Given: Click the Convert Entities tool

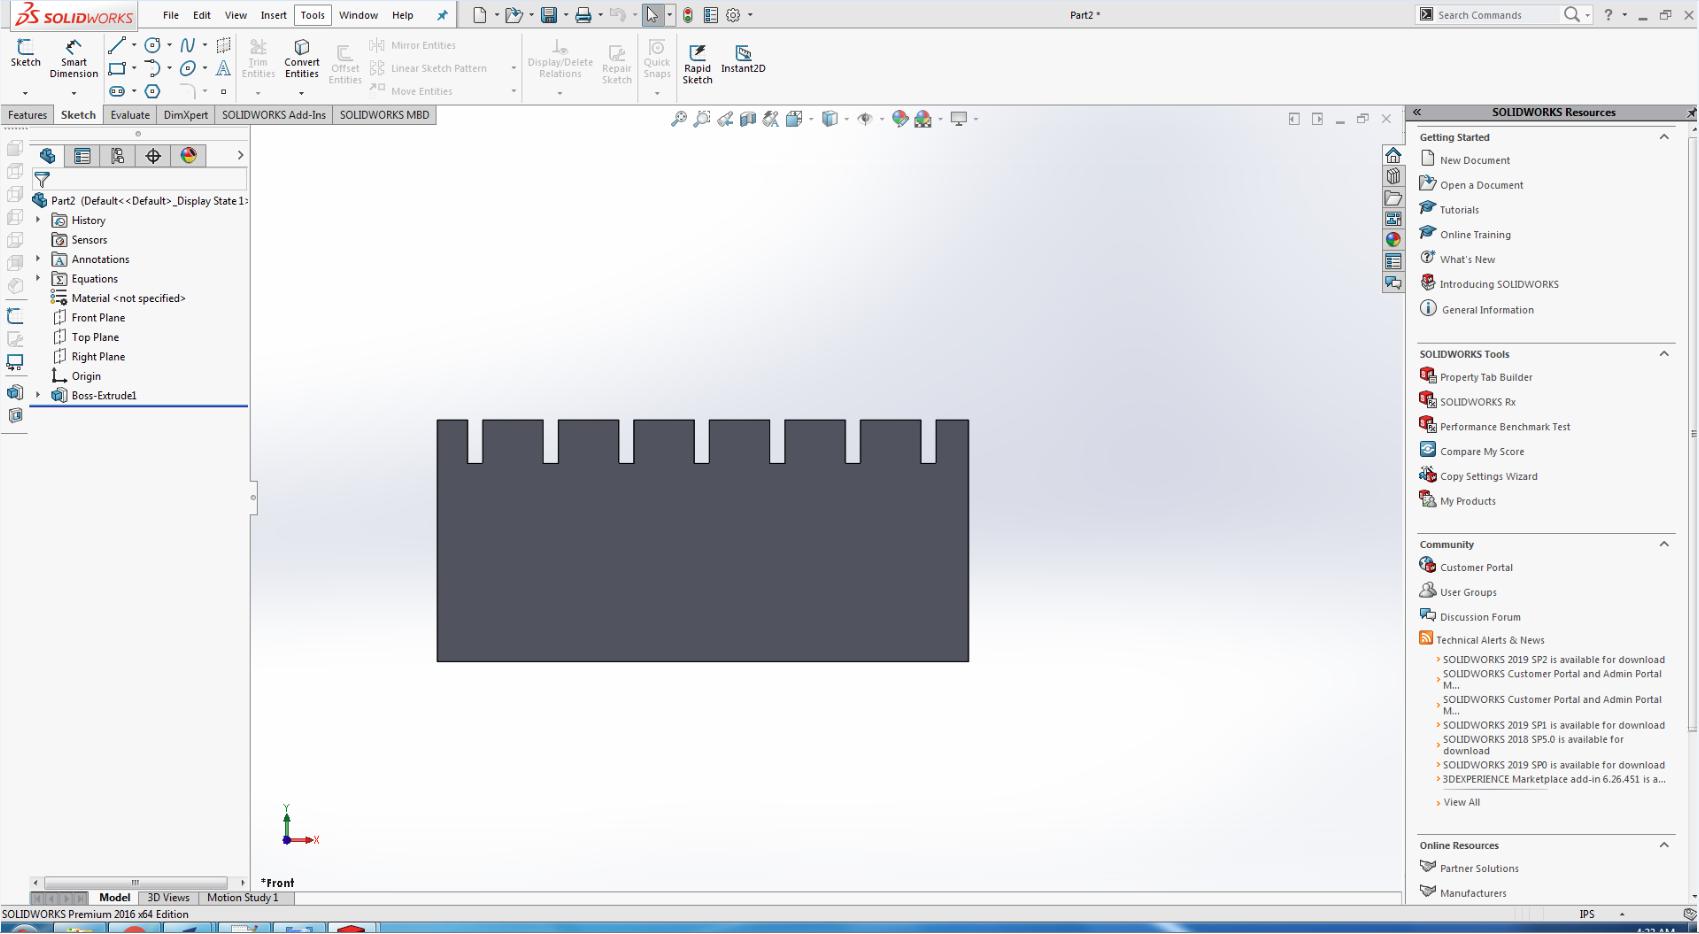Looking at the screenshot, I should coord(302,59).
